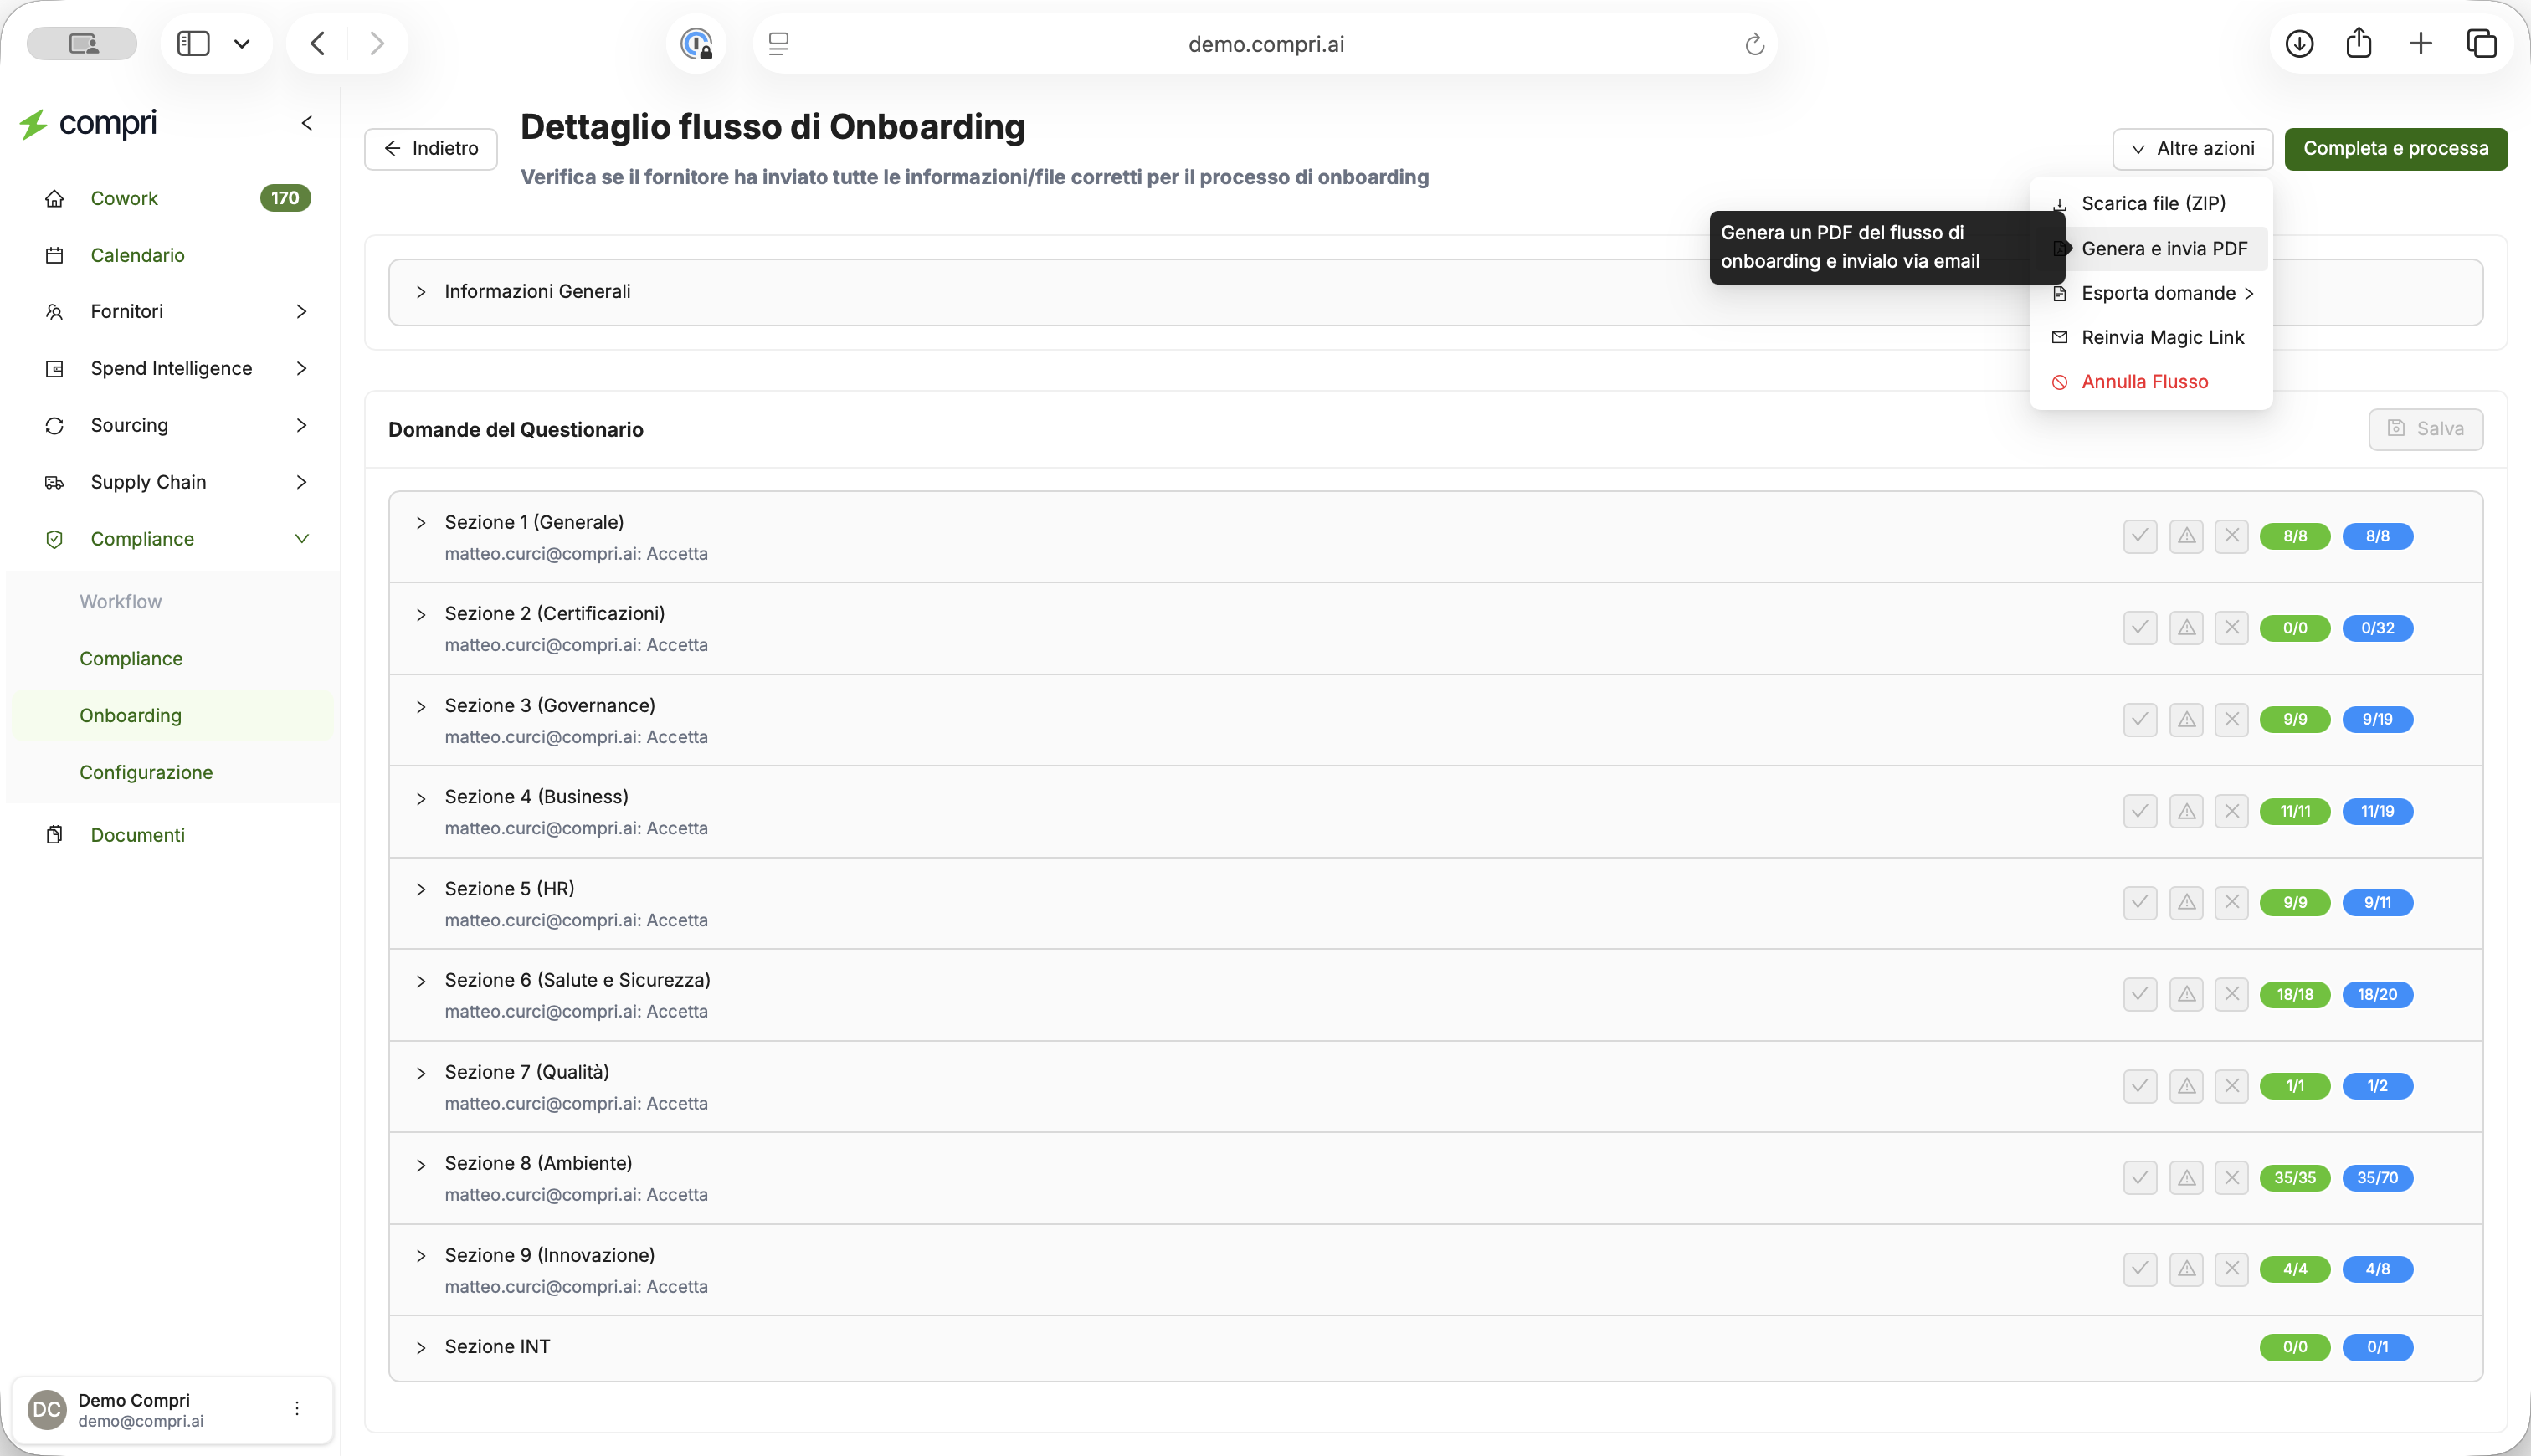Open the user menu dots beside Demo Compri
The width and height of the screenshot is (2531, 1456).
[x=297, y=1409]
